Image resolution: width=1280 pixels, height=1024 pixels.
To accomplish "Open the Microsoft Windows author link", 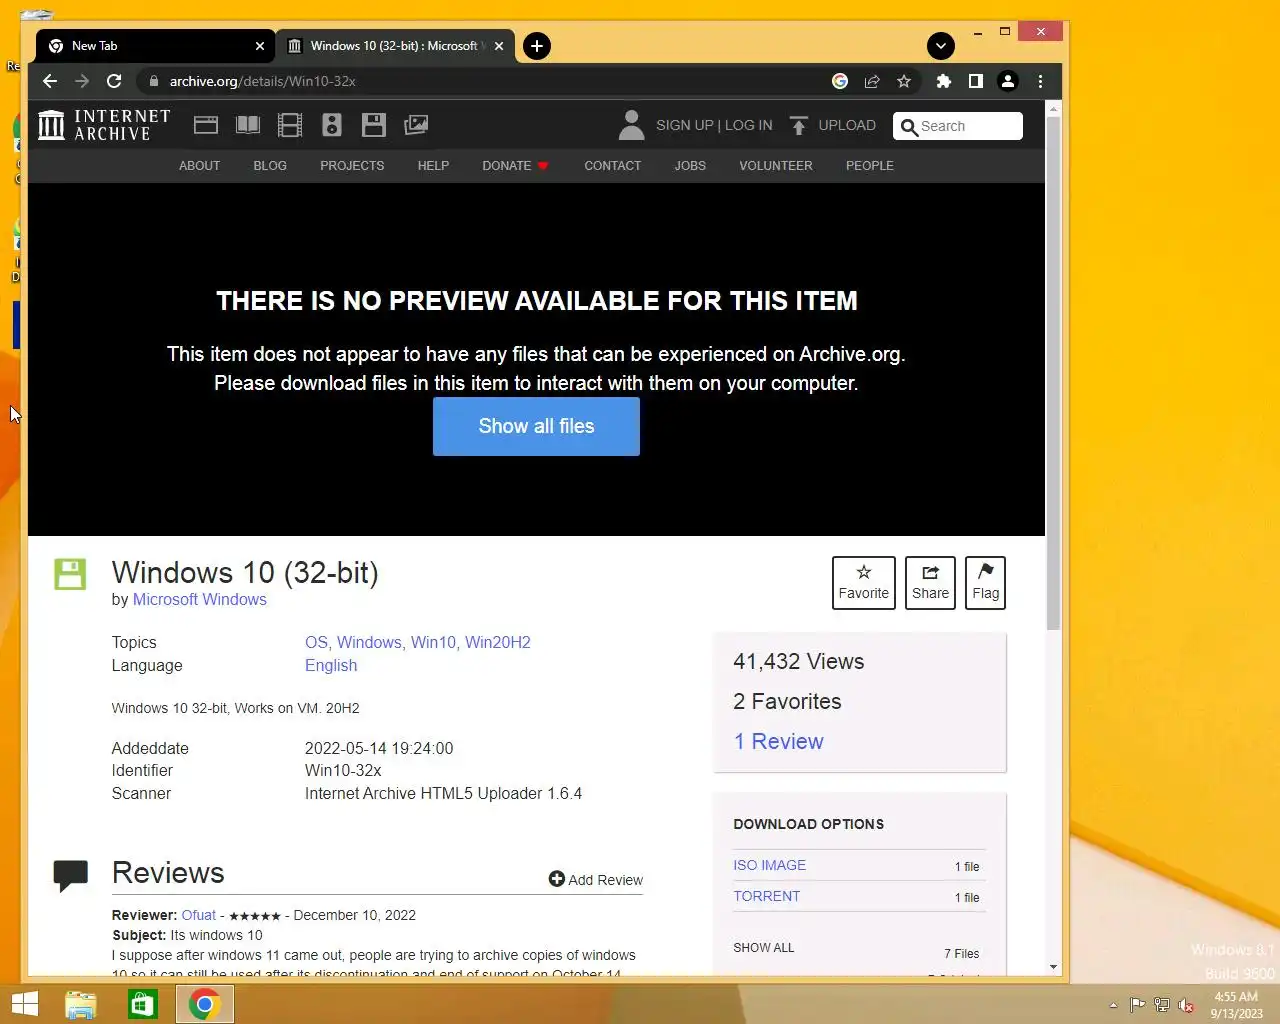I will pos(200,599).
